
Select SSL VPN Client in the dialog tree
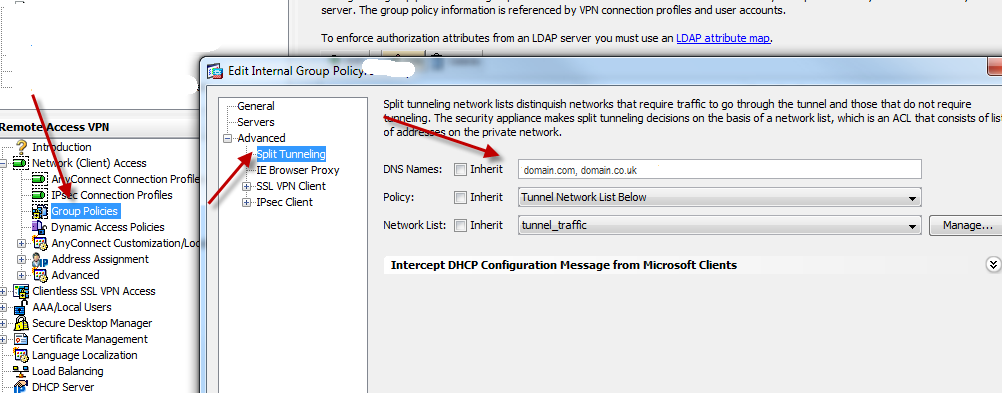pos(291,186)
